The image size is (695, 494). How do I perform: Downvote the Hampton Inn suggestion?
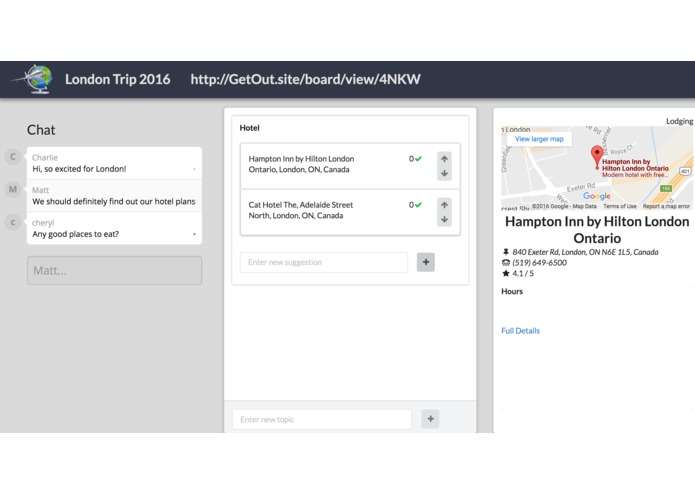[x=444, y=174]
